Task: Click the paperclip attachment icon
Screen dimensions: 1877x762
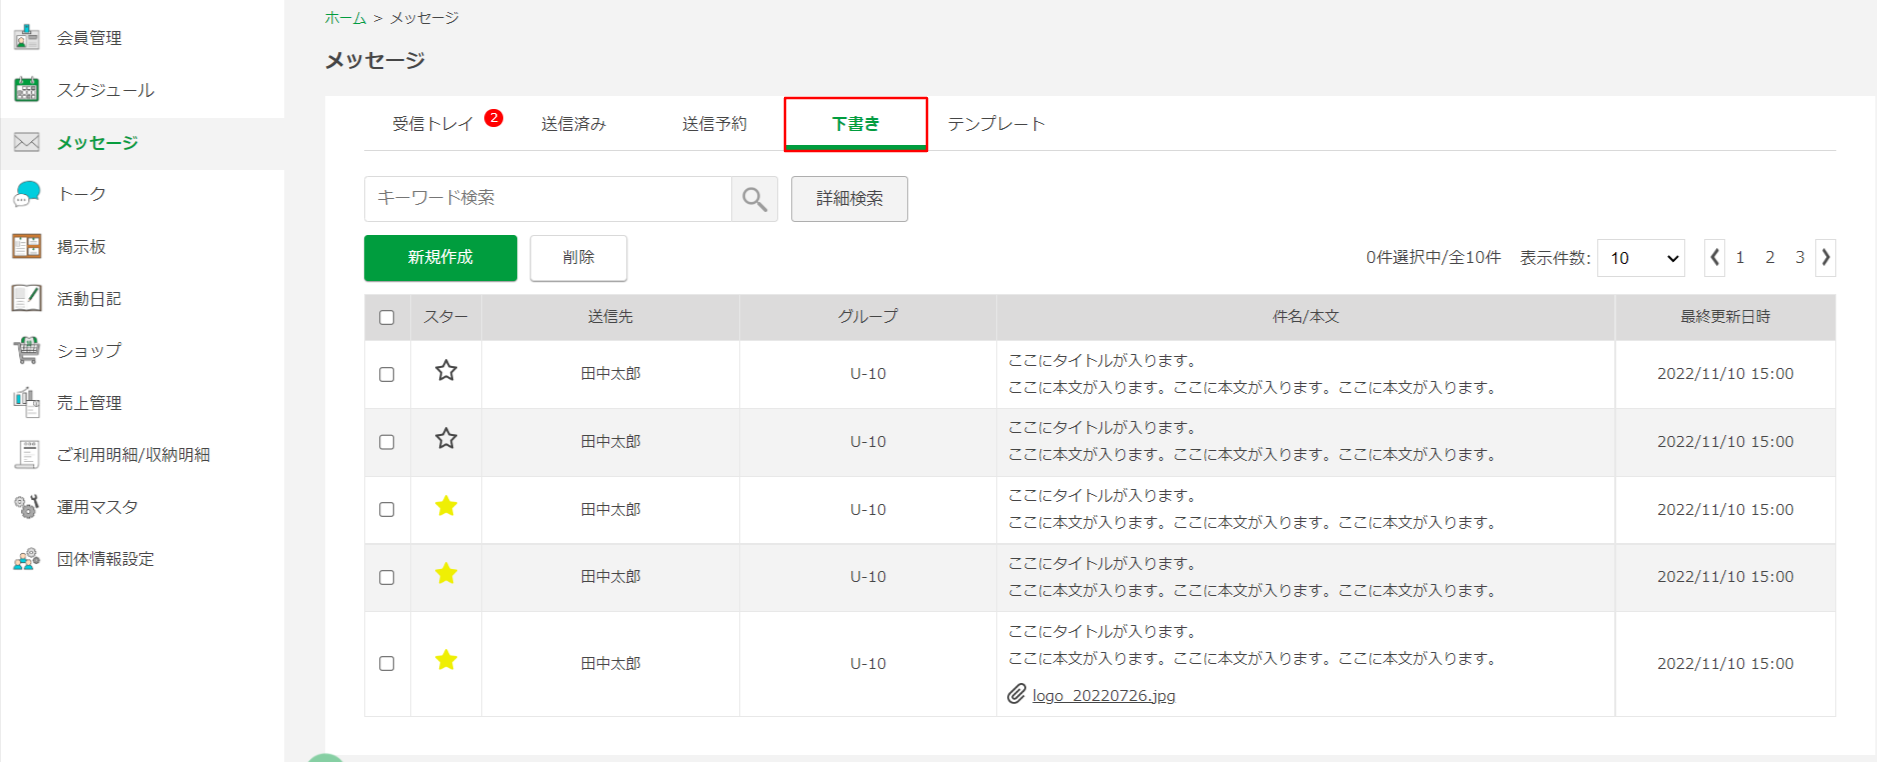Action: coord(1016,694)
